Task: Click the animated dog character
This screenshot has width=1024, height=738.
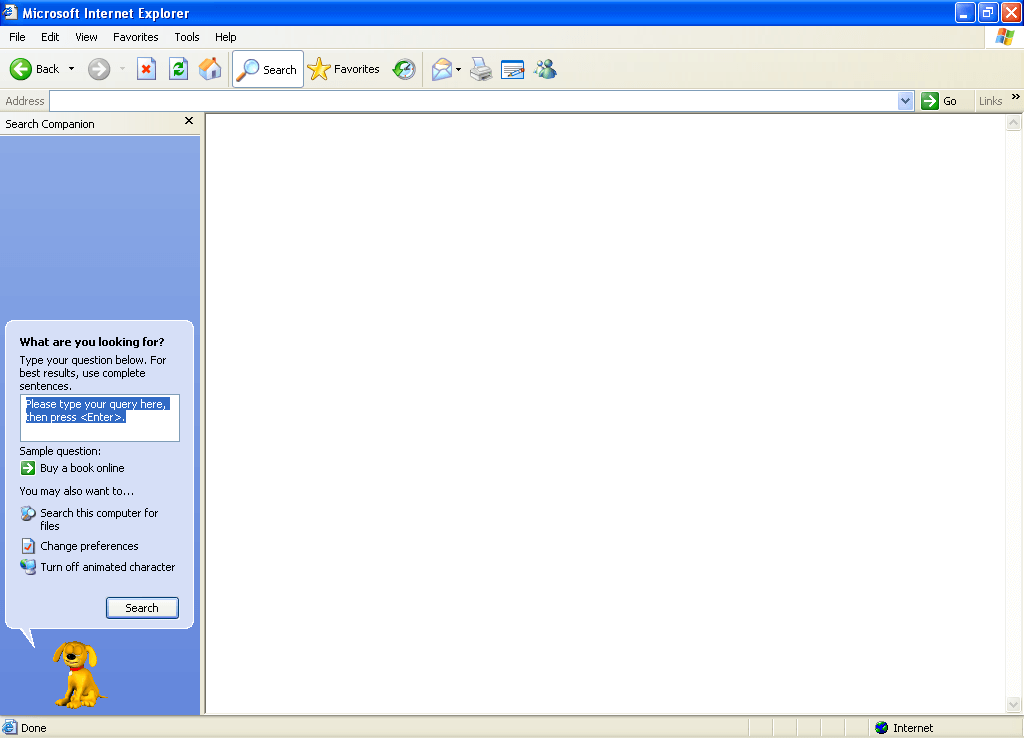Action: click(78, 675)
